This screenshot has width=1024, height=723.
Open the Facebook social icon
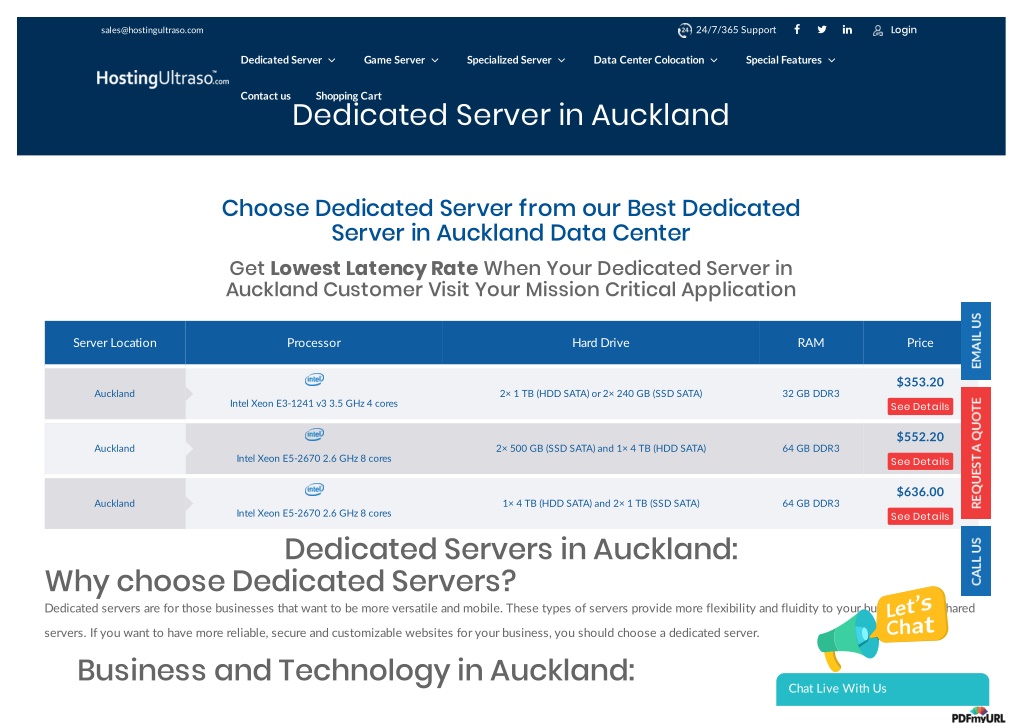pos(797,29)
